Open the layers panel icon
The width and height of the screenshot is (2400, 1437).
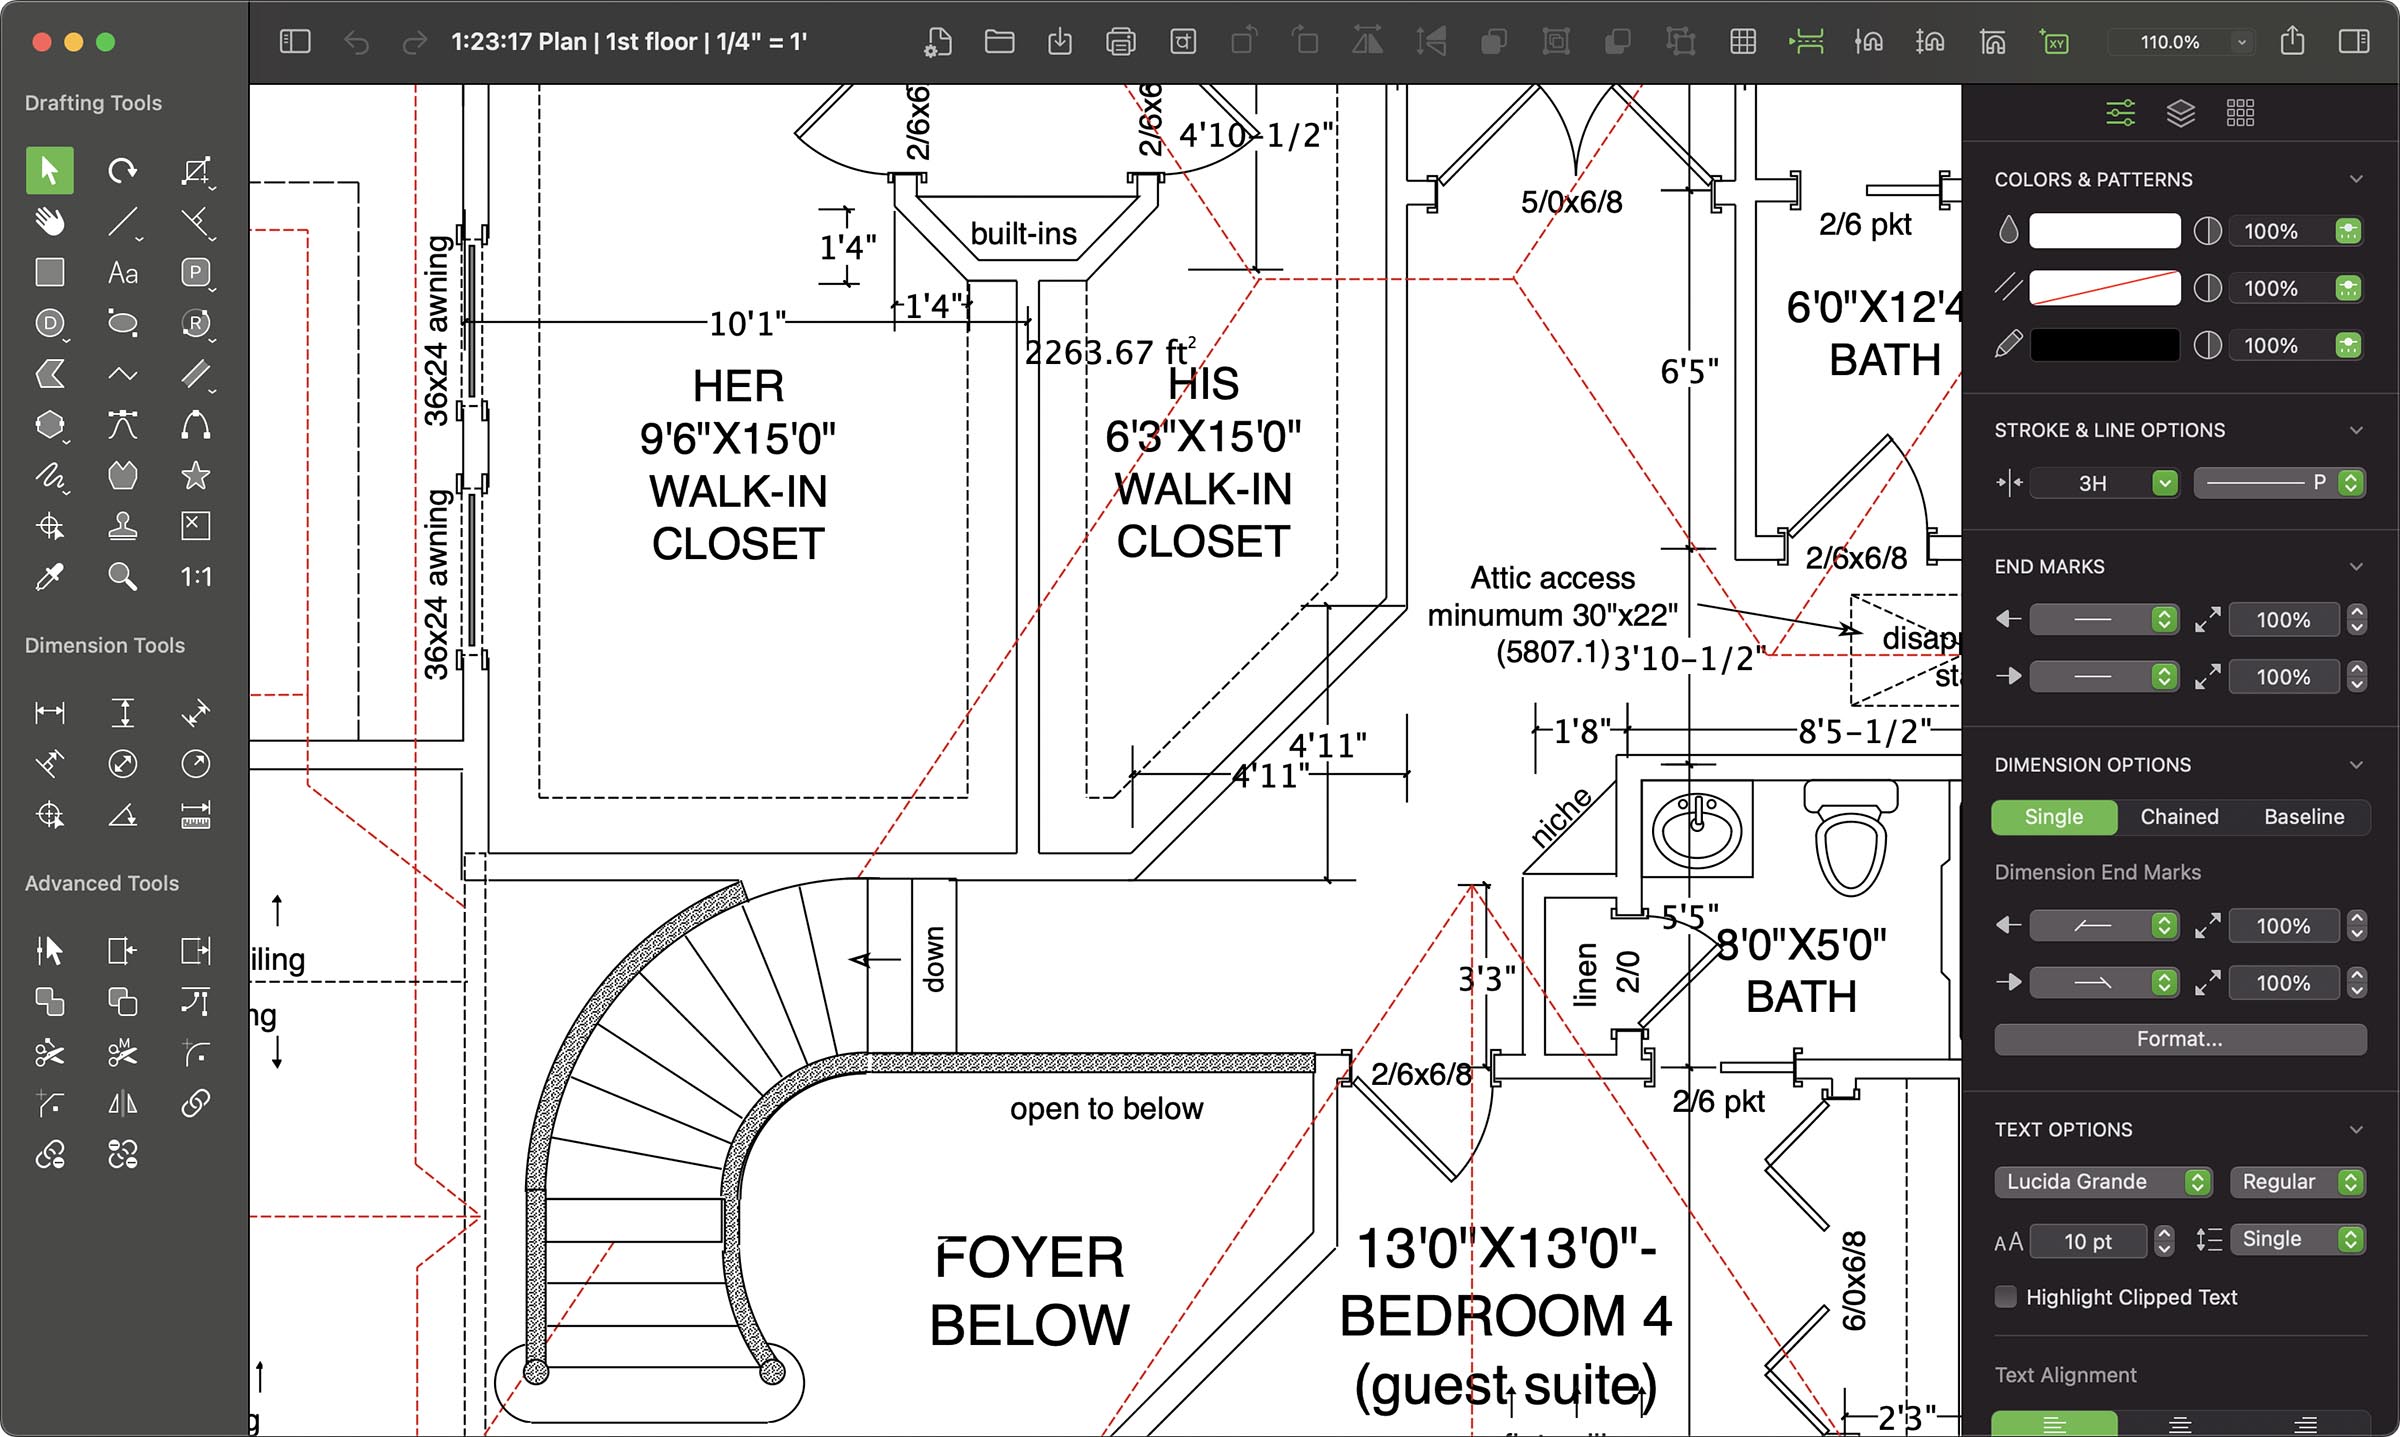click(x=2180, y=113)
